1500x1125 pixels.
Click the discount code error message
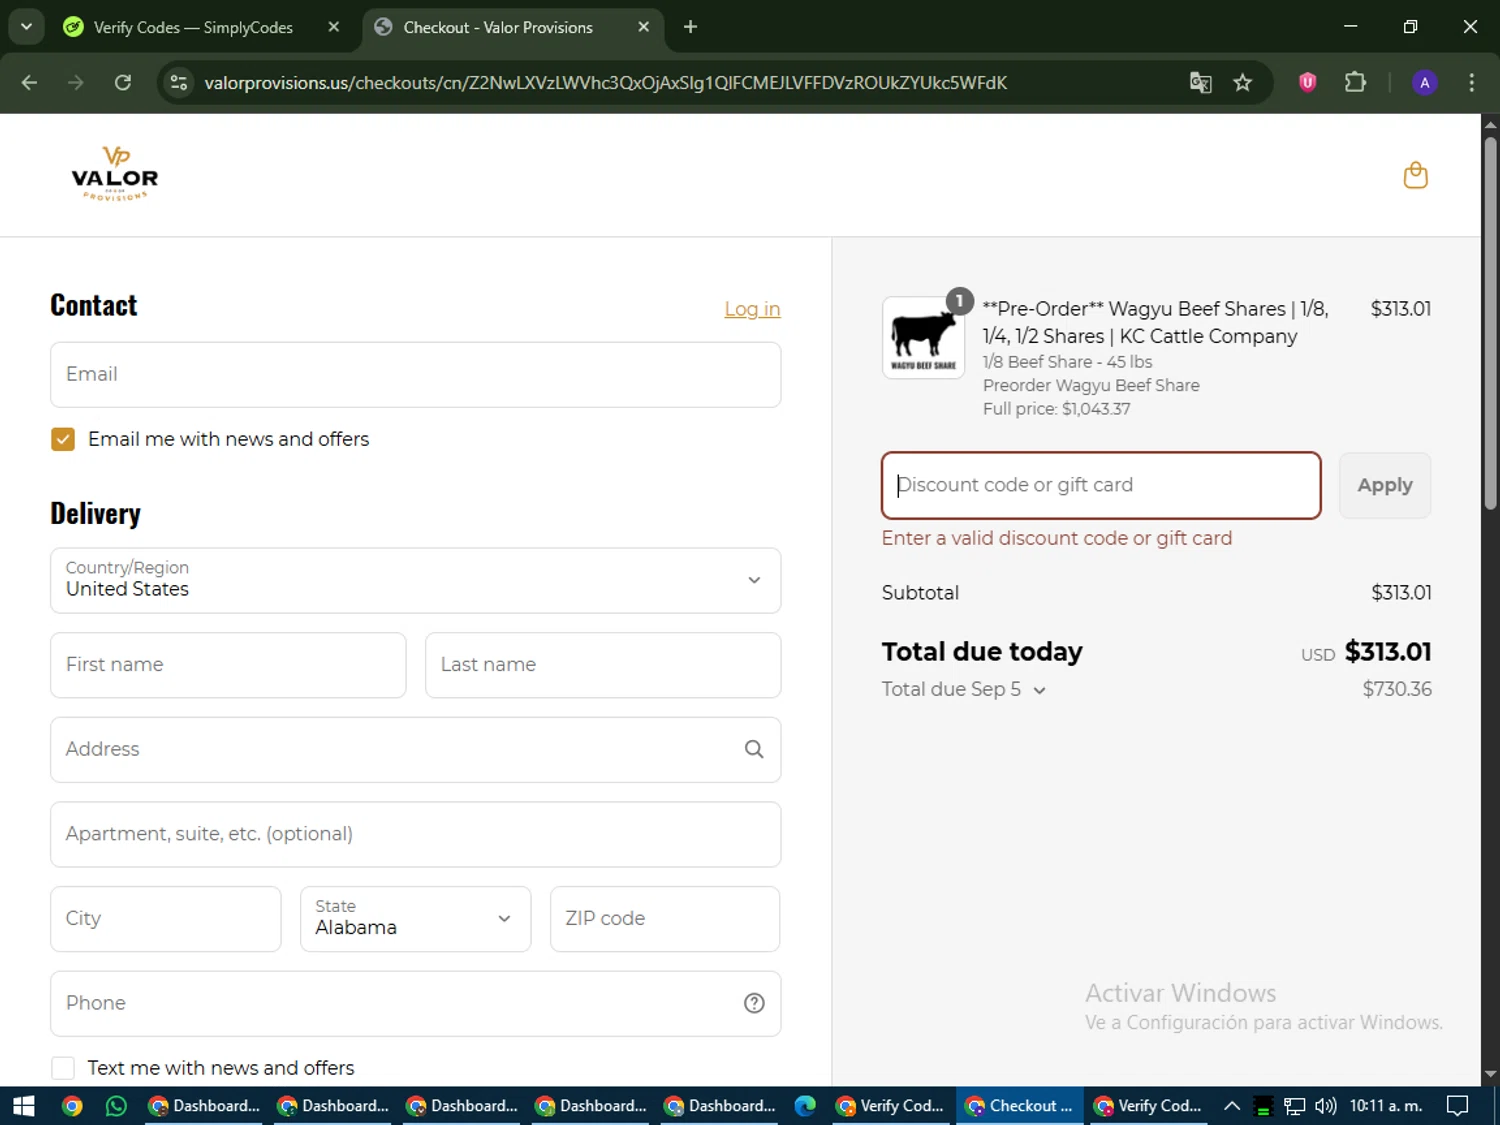point(1057,538)
